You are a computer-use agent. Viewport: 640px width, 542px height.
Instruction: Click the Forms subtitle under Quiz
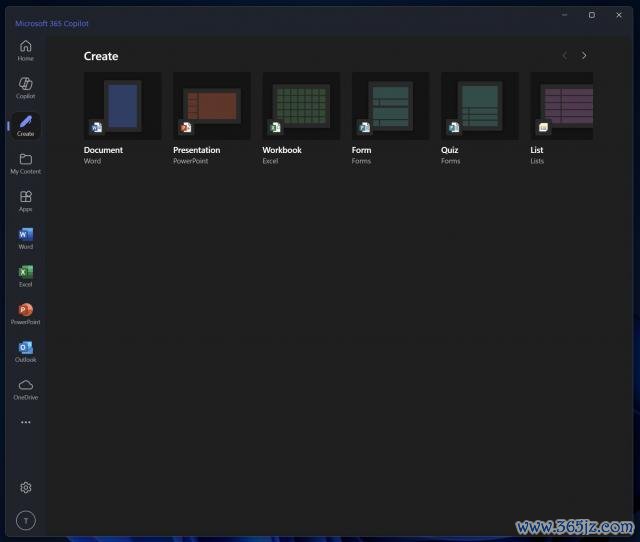click(451, 161)
